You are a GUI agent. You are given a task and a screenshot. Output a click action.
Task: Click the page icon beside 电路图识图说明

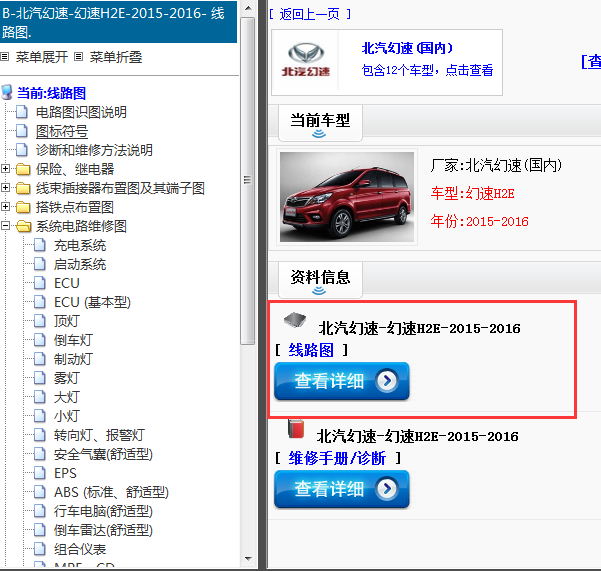tap(22, 112)
